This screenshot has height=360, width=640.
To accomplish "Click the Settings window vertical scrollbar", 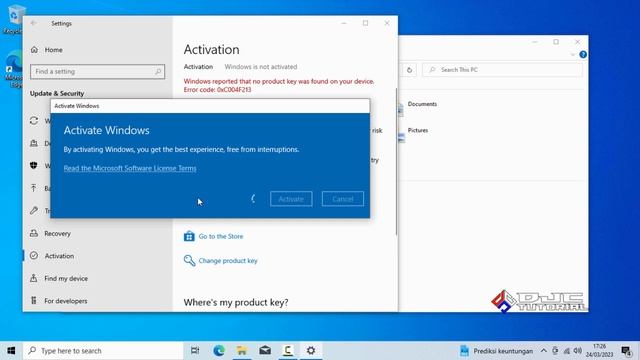I will click(396, 161).
